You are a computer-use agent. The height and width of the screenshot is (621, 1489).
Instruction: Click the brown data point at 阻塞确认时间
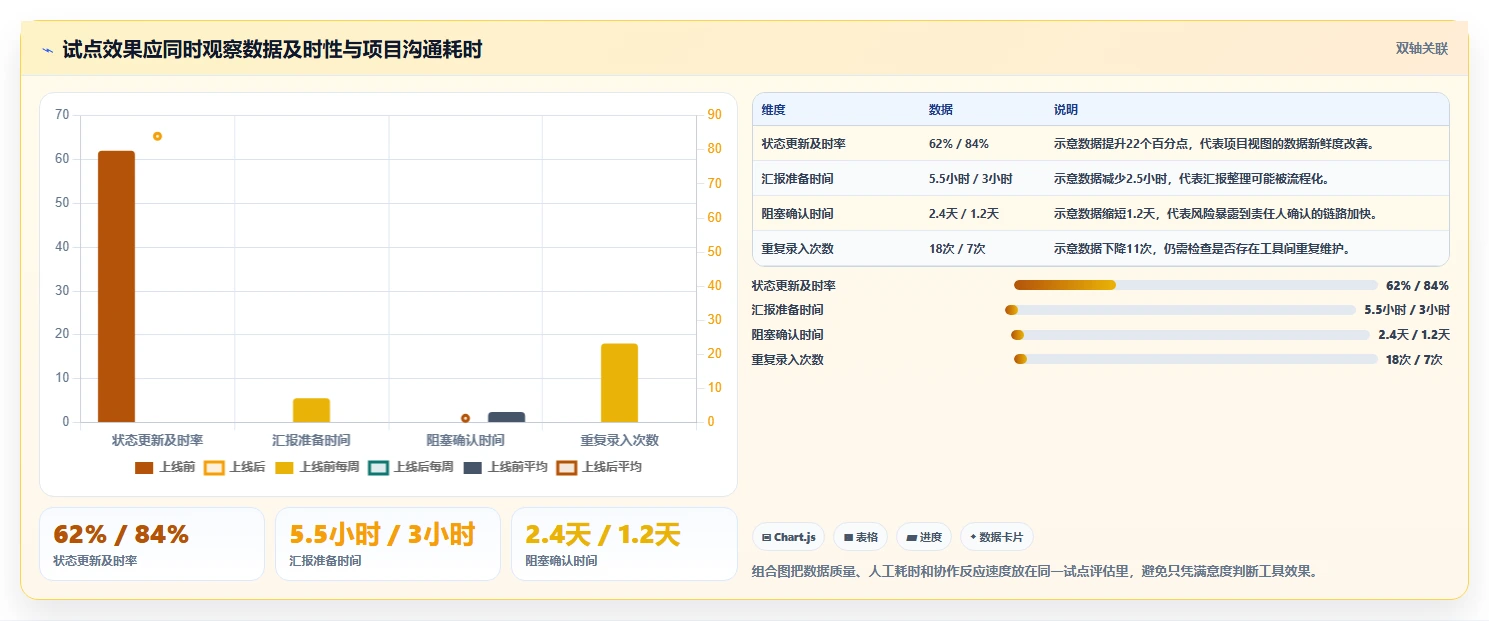[465, 418]
